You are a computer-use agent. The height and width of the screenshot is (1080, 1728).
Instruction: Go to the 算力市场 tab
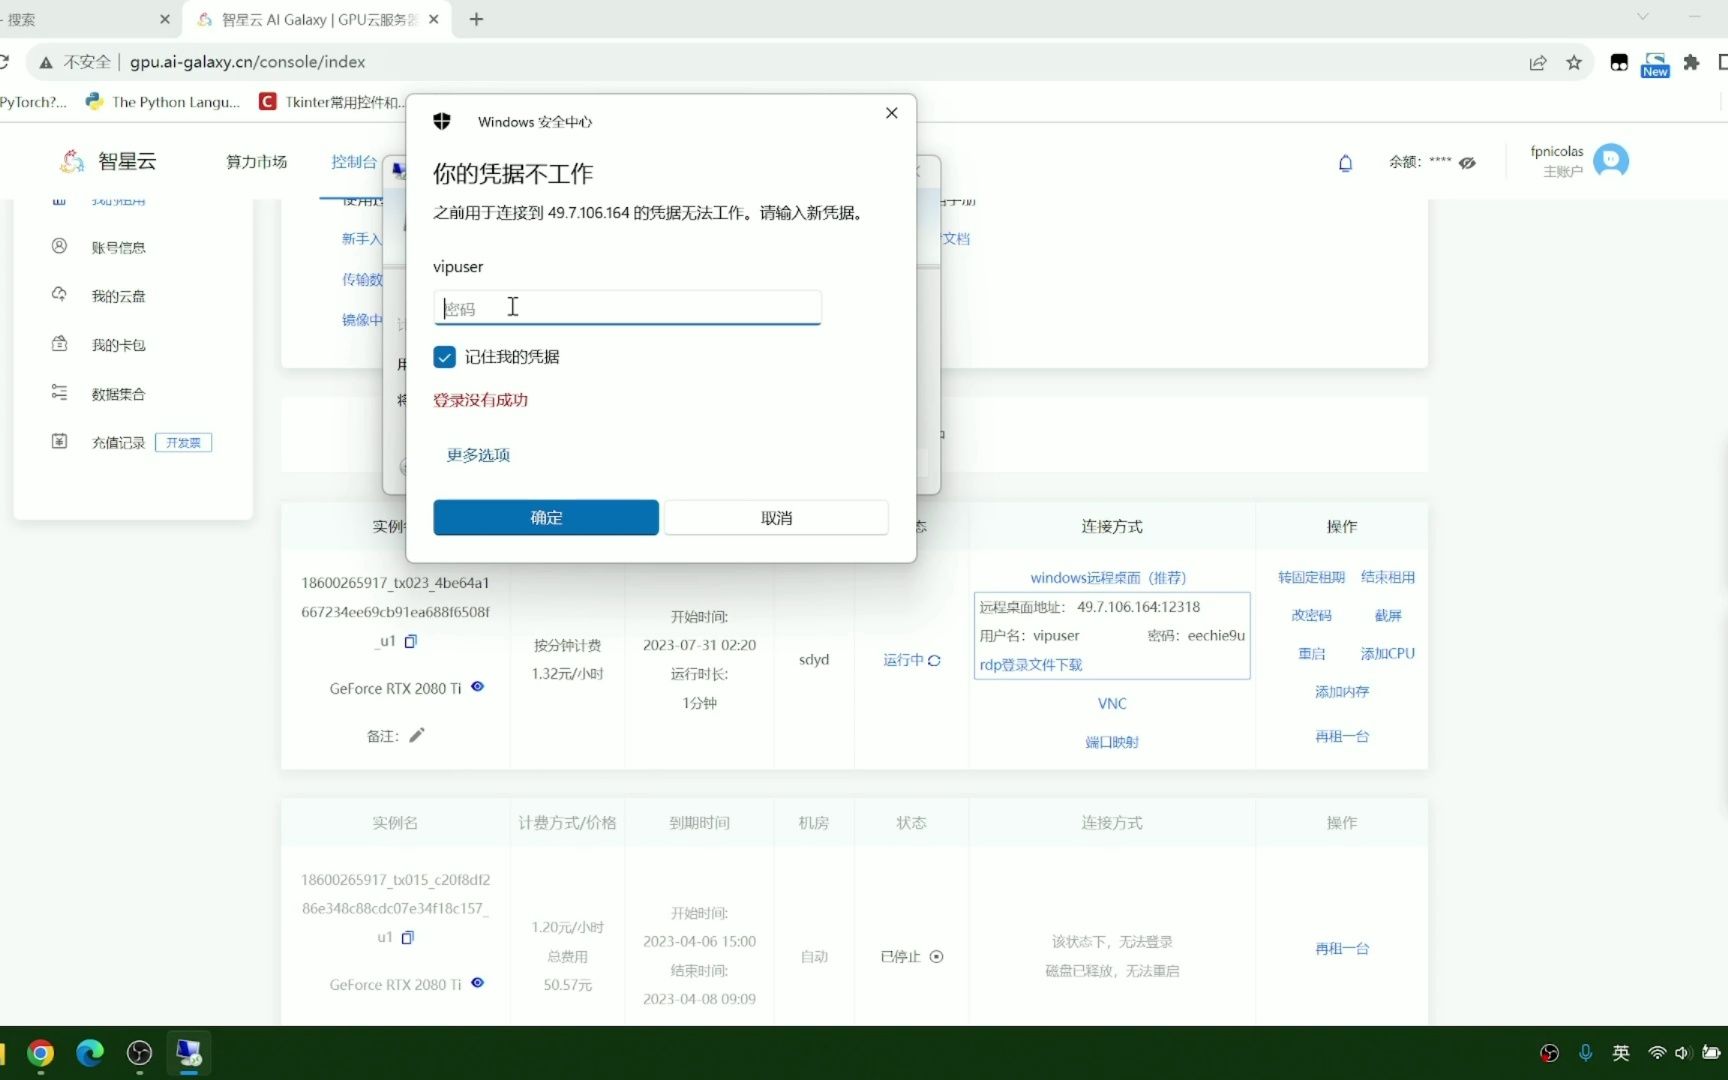257,162
